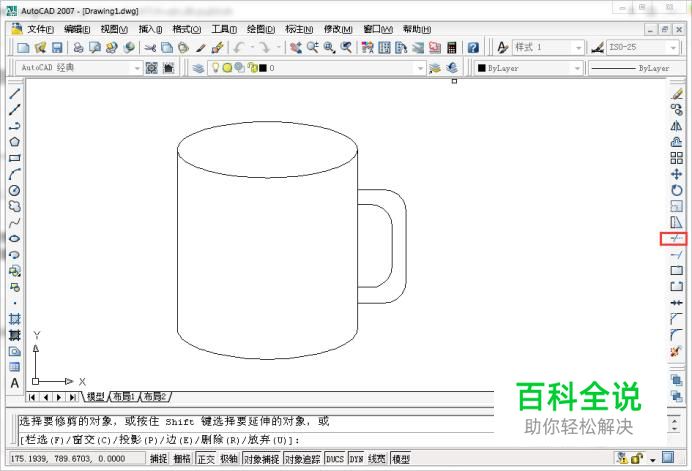Select the Copy Object modify tool
Image resolution: width=692 pixels, height=471 pixels.
point(677,109)
